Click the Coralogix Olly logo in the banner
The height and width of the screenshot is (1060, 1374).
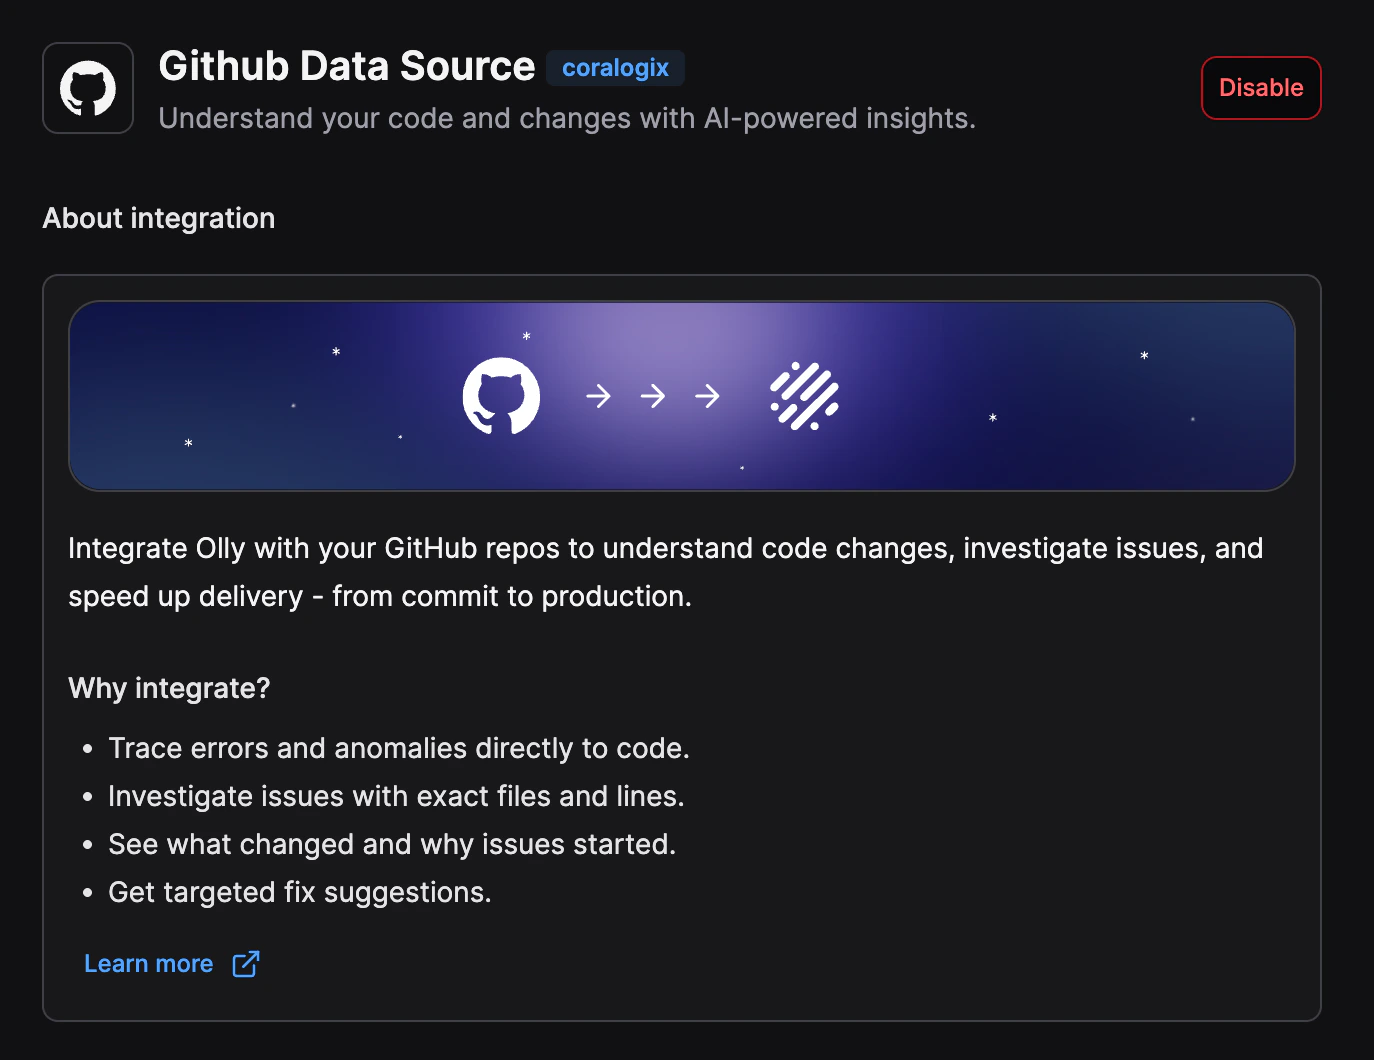coord(803,396)
